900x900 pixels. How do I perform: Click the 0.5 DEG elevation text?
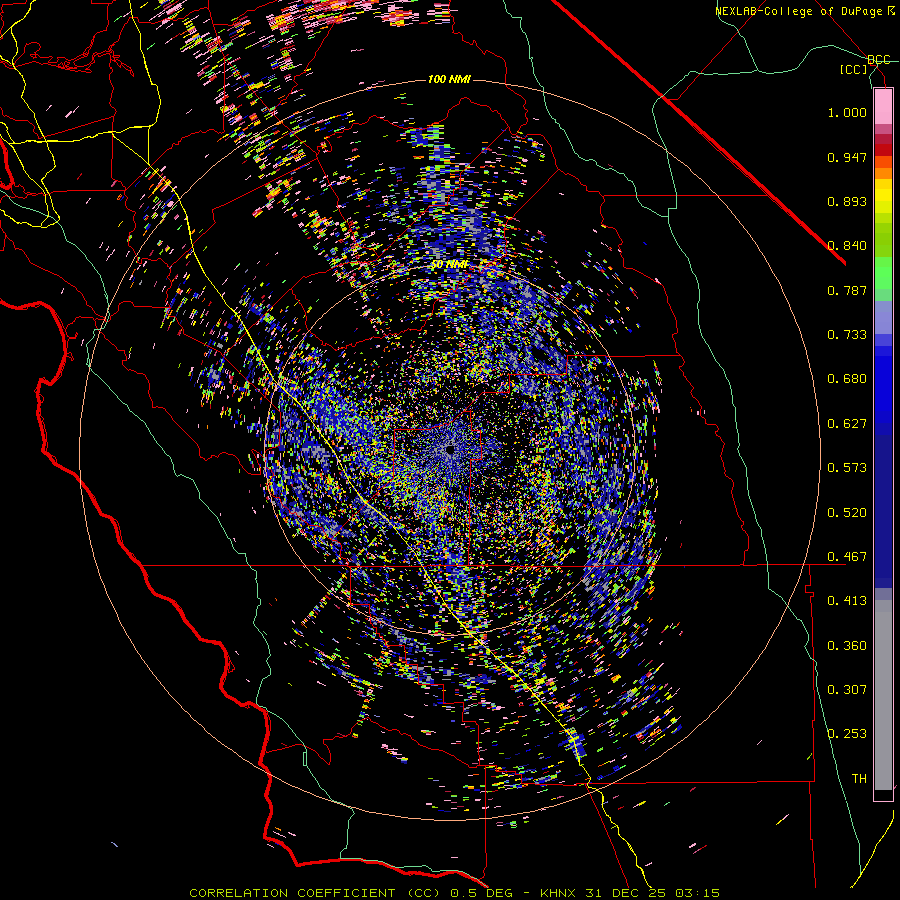tap(482, 893)
